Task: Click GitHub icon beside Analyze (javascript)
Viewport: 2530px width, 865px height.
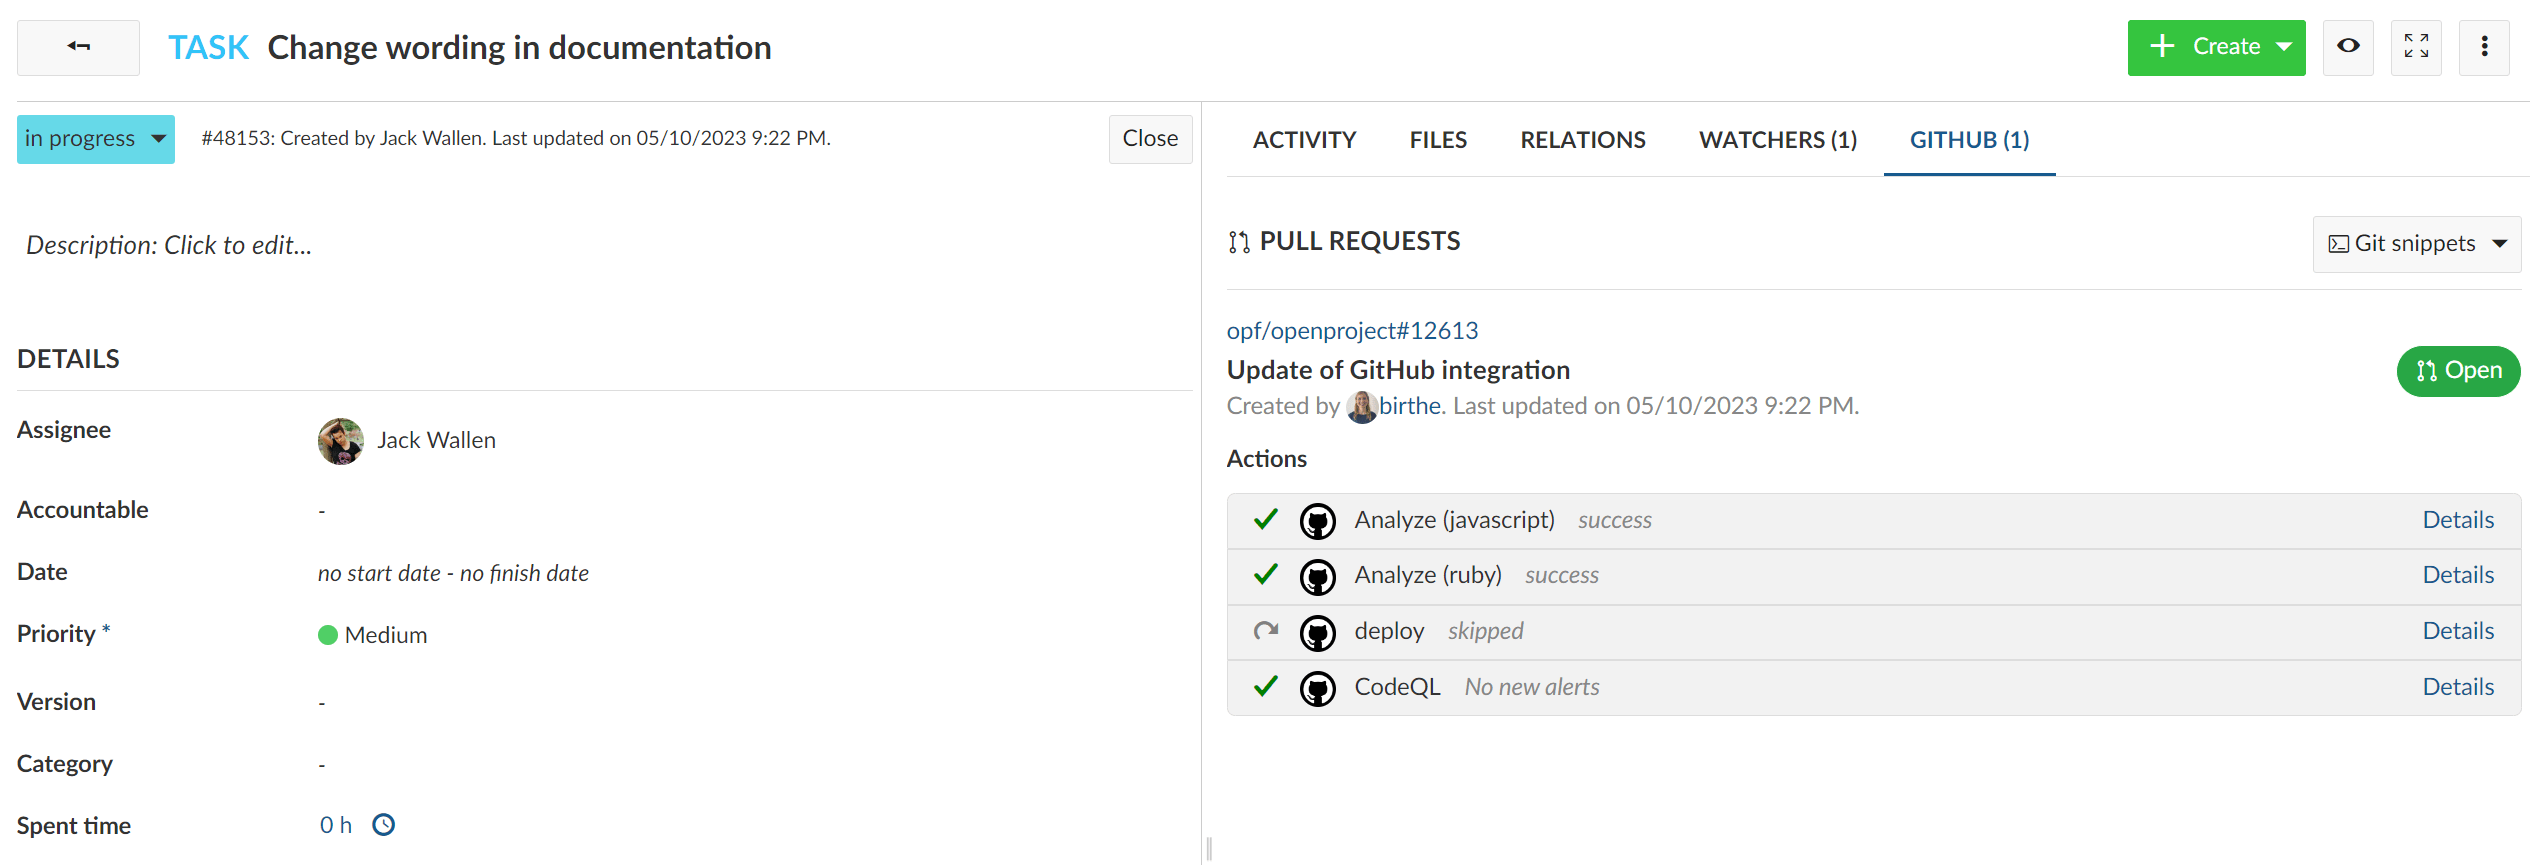Action: click(x=1317, y=521)
